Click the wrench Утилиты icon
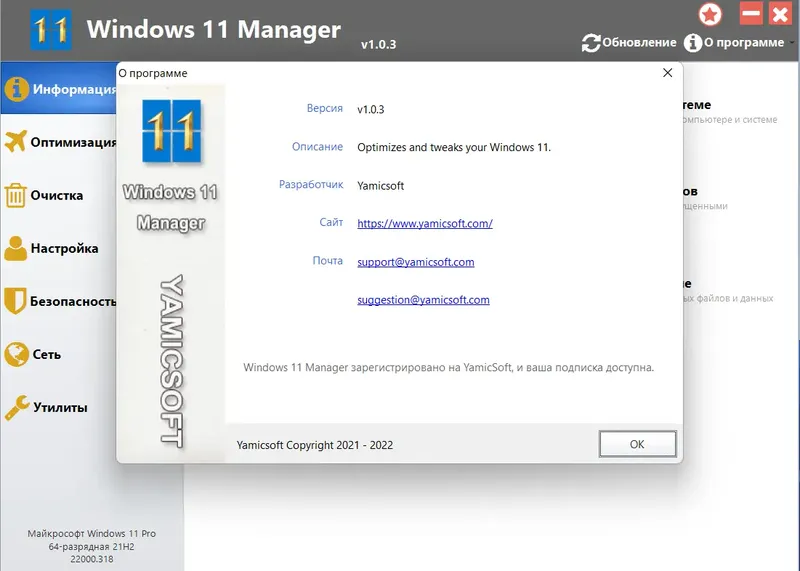 [x=17, y=407]
